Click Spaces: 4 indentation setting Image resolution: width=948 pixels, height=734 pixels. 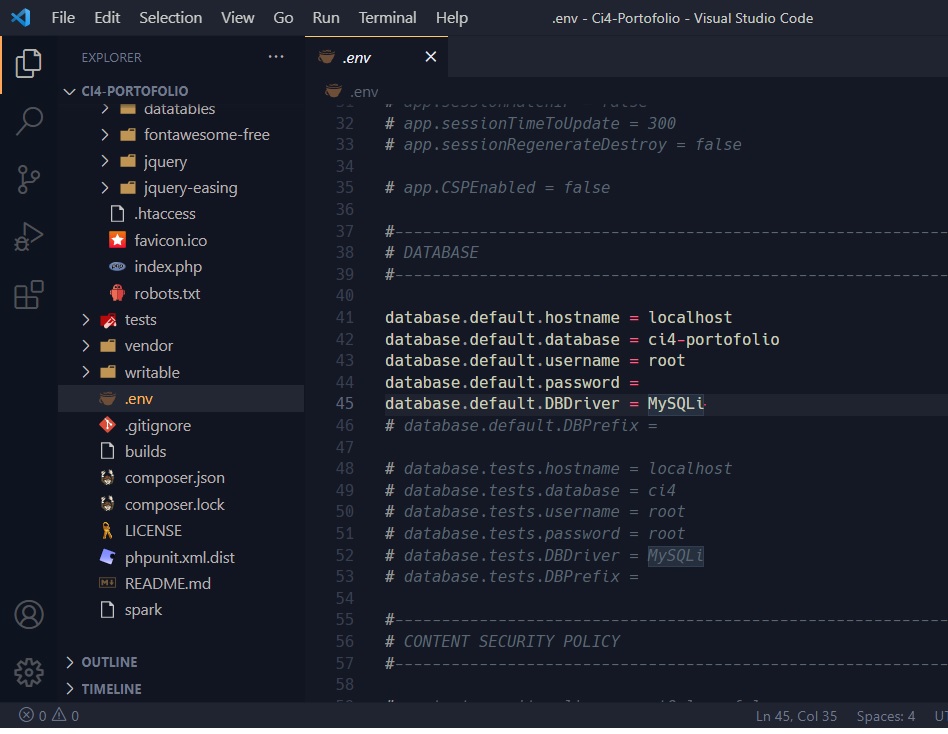(885, 716)
